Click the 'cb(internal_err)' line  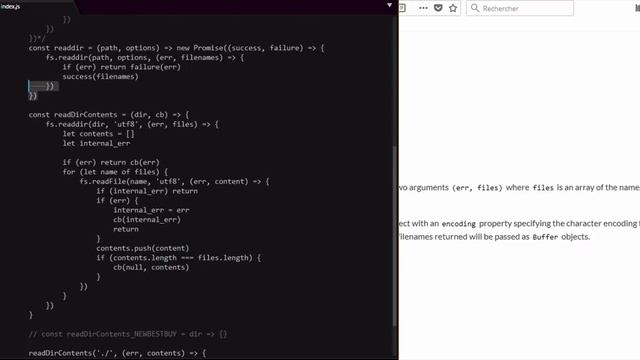pos(147,220)
